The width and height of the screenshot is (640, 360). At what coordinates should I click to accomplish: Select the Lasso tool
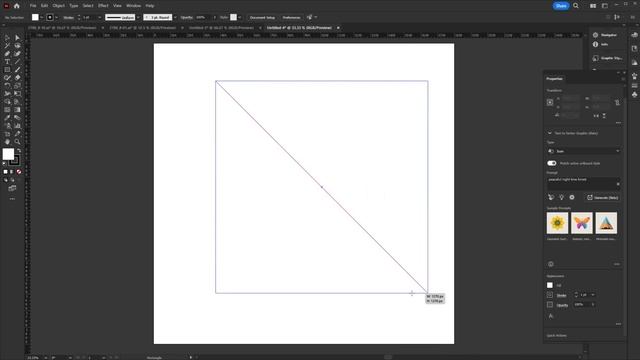(x=17, y=46)
